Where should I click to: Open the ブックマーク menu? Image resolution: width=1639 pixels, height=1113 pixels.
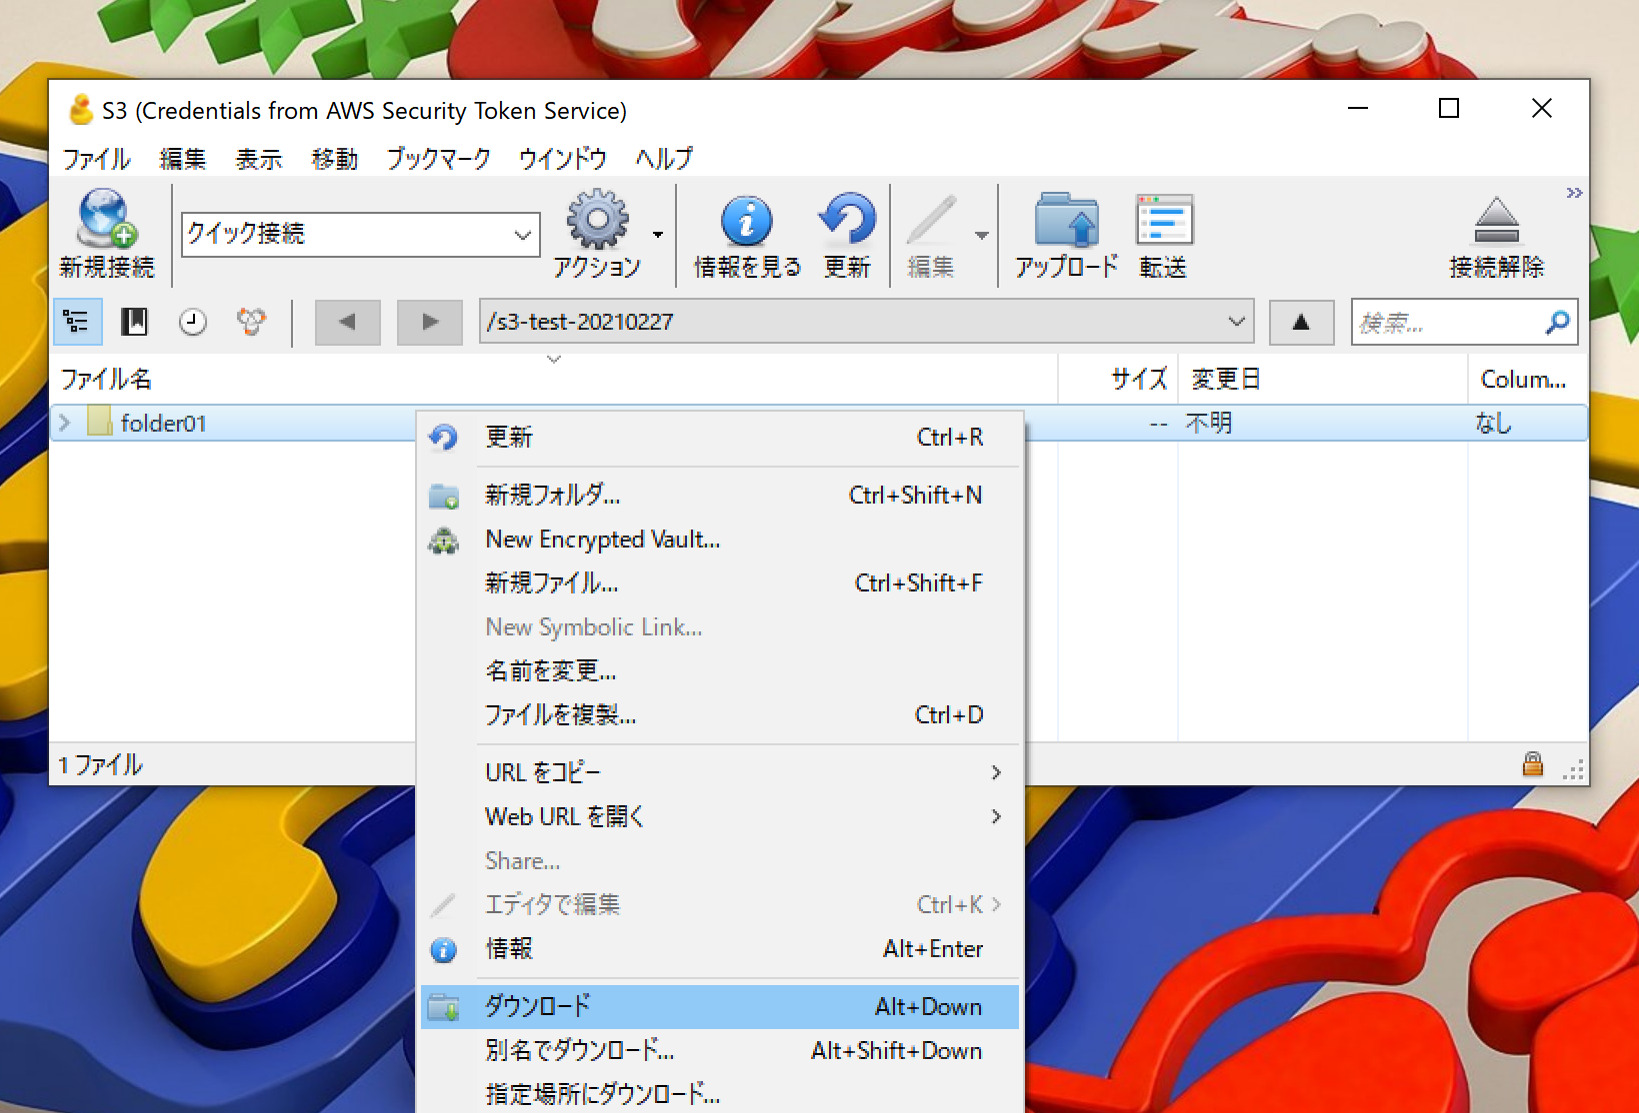point(437,158)
